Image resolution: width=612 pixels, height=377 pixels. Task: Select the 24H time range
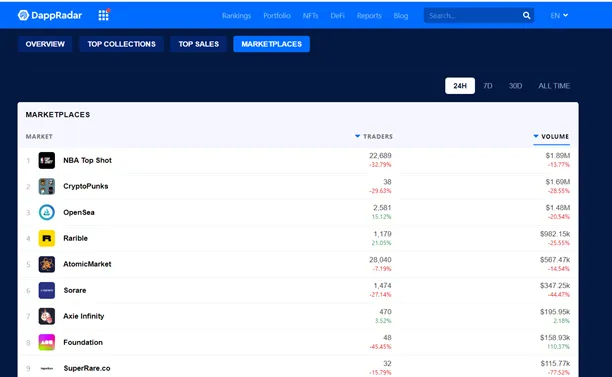tap(460, 85)
